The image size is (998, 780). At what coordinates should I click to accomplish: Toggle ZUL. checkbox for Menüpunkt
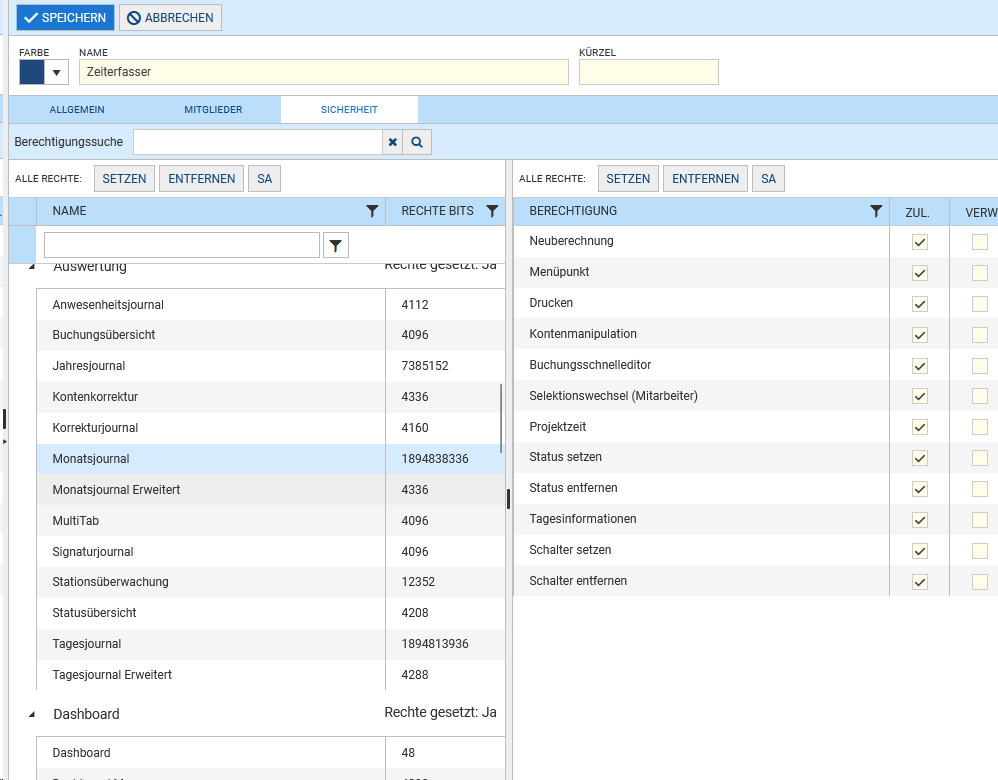(x=920, y=273)
